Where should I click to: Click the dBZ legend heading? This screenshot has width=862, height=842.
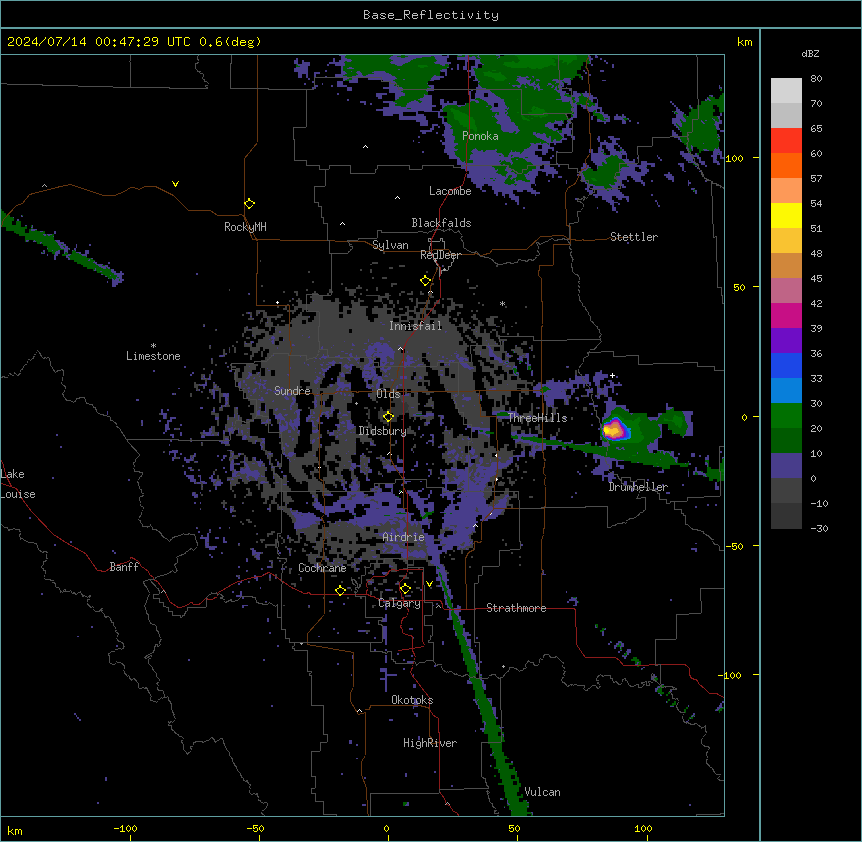810,53
